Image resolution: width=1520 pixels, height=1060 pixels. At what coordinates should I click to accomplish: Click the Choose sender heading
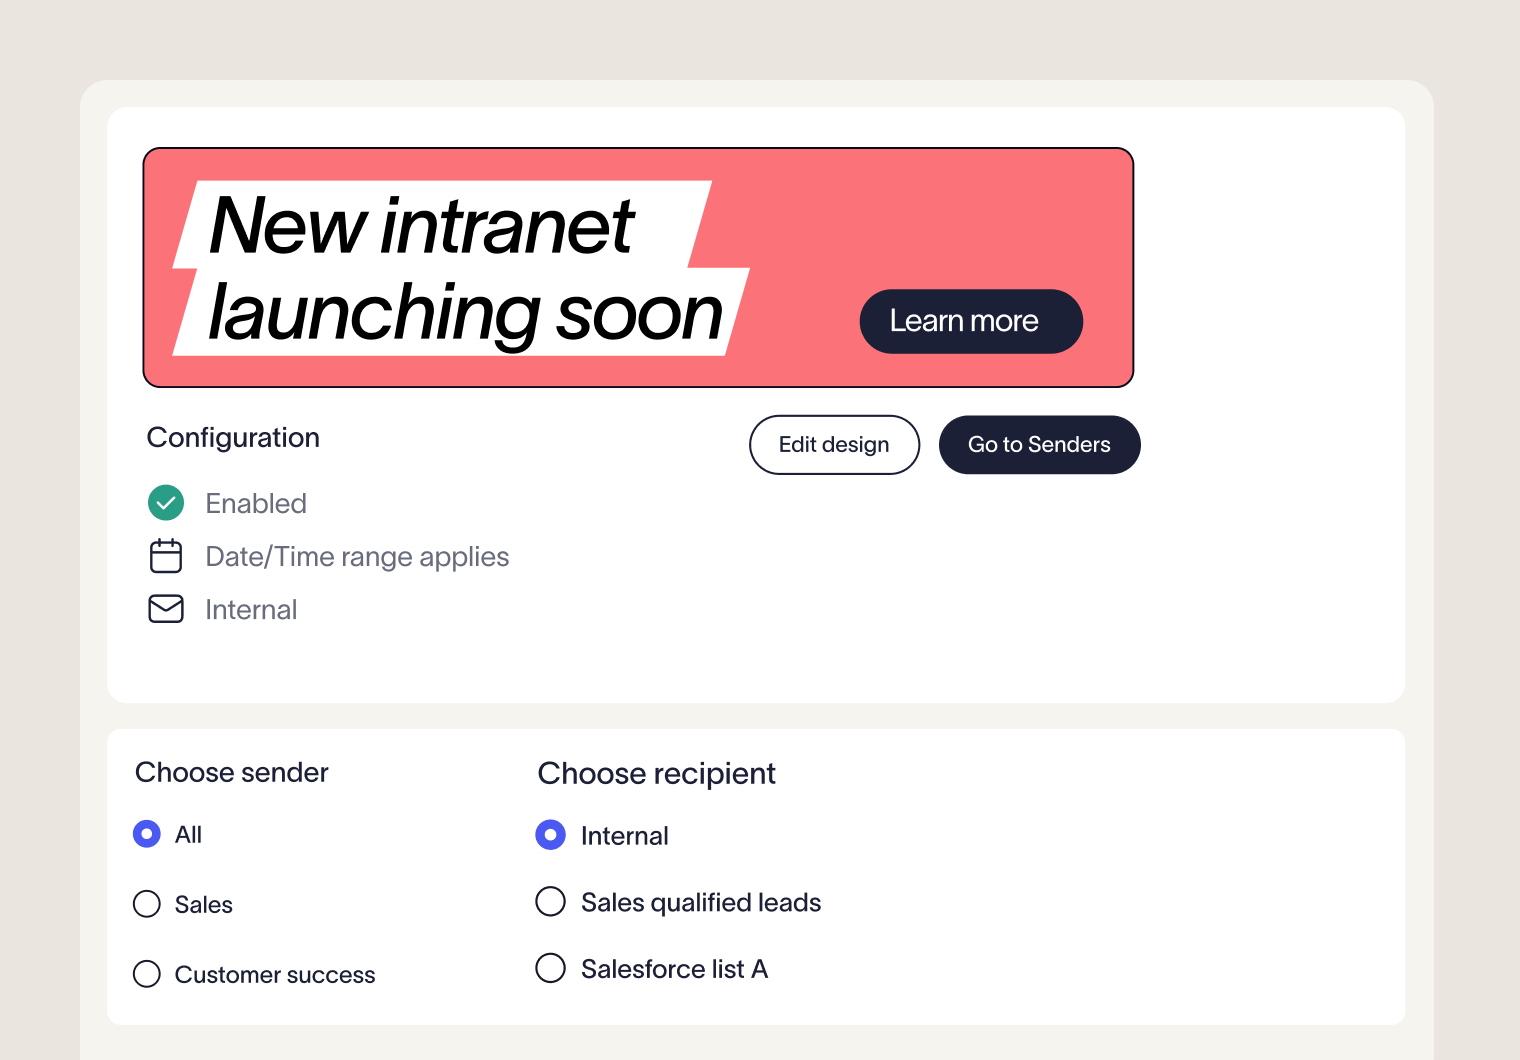[232, 772]
